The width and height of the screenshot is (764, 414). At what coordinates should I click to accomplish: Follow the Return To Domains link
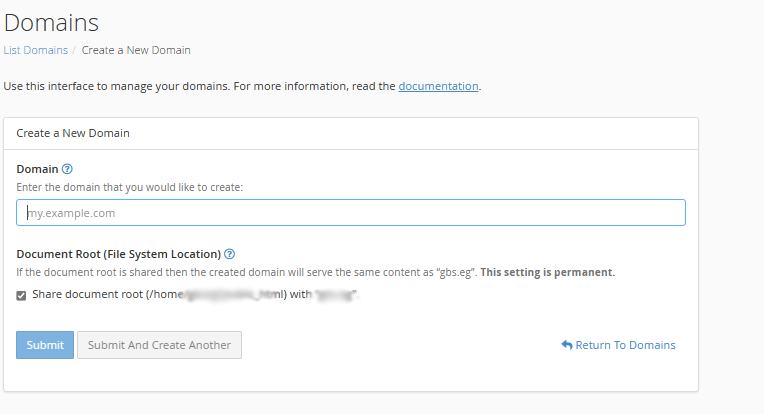[625, 345]
